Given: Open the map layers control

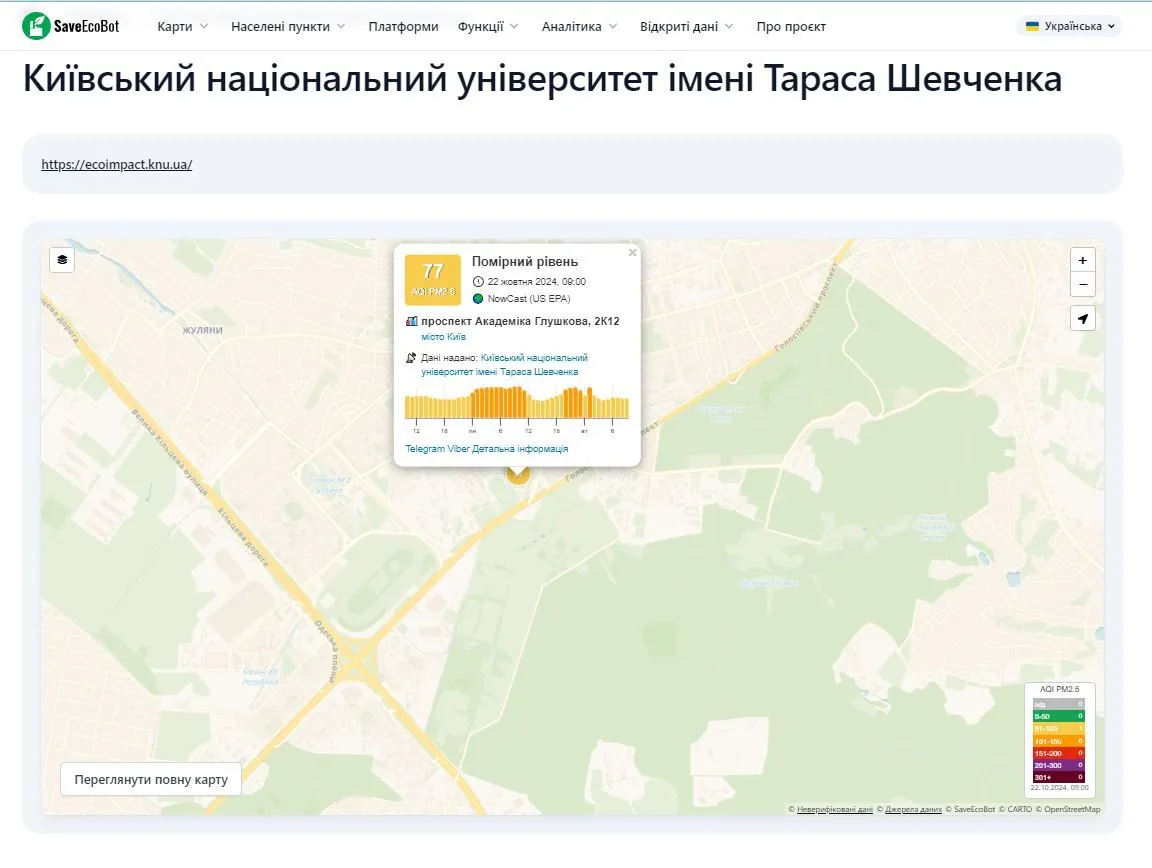Looking at the screenshot, I should click(x=62, y=259).
